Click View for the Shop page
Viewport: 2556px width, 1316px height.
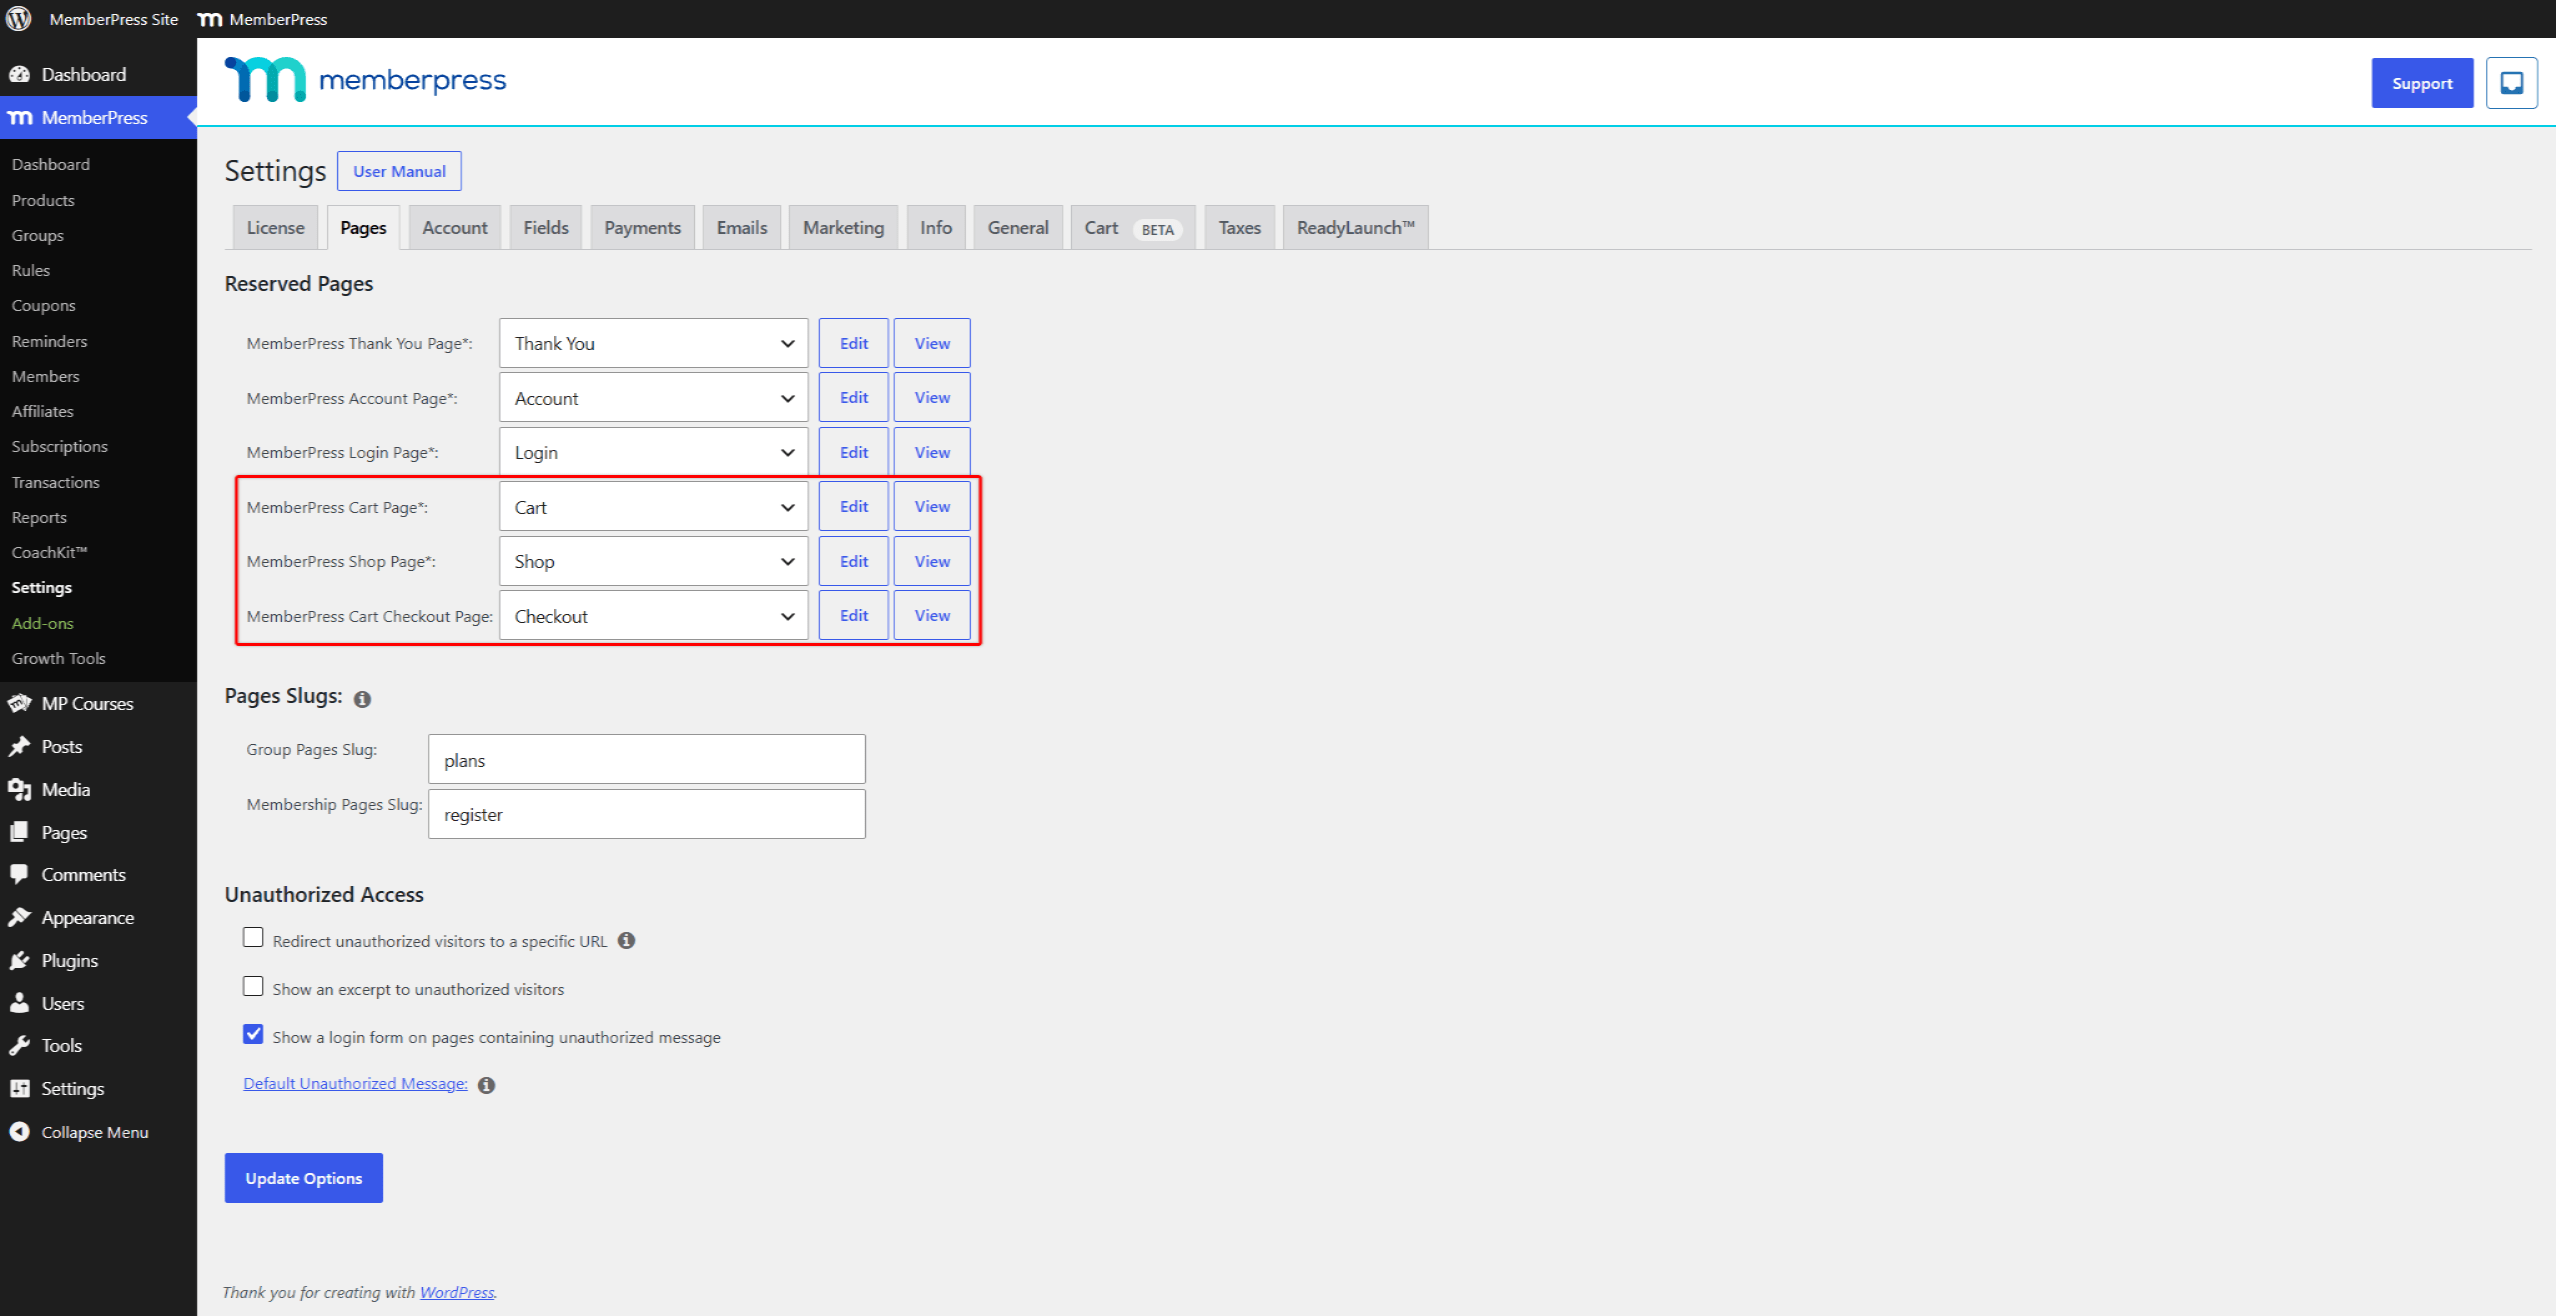click(932, 561)
